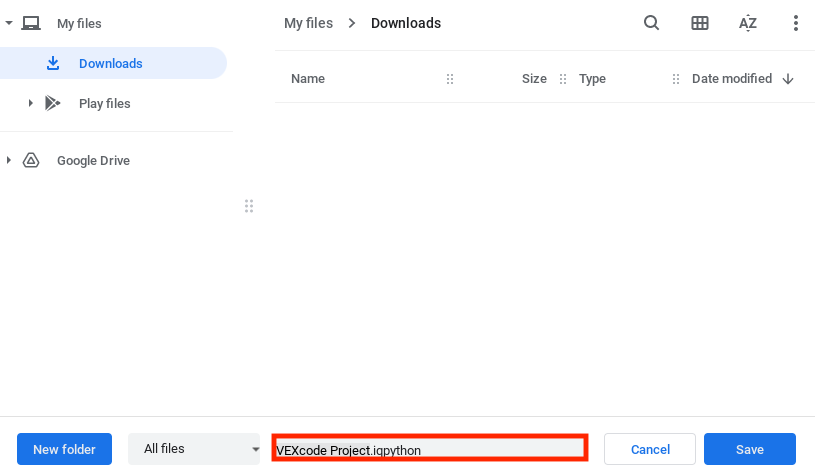815x475 pixels.
Task: Go to My files breadcrumb
Action: click(308, 23)
